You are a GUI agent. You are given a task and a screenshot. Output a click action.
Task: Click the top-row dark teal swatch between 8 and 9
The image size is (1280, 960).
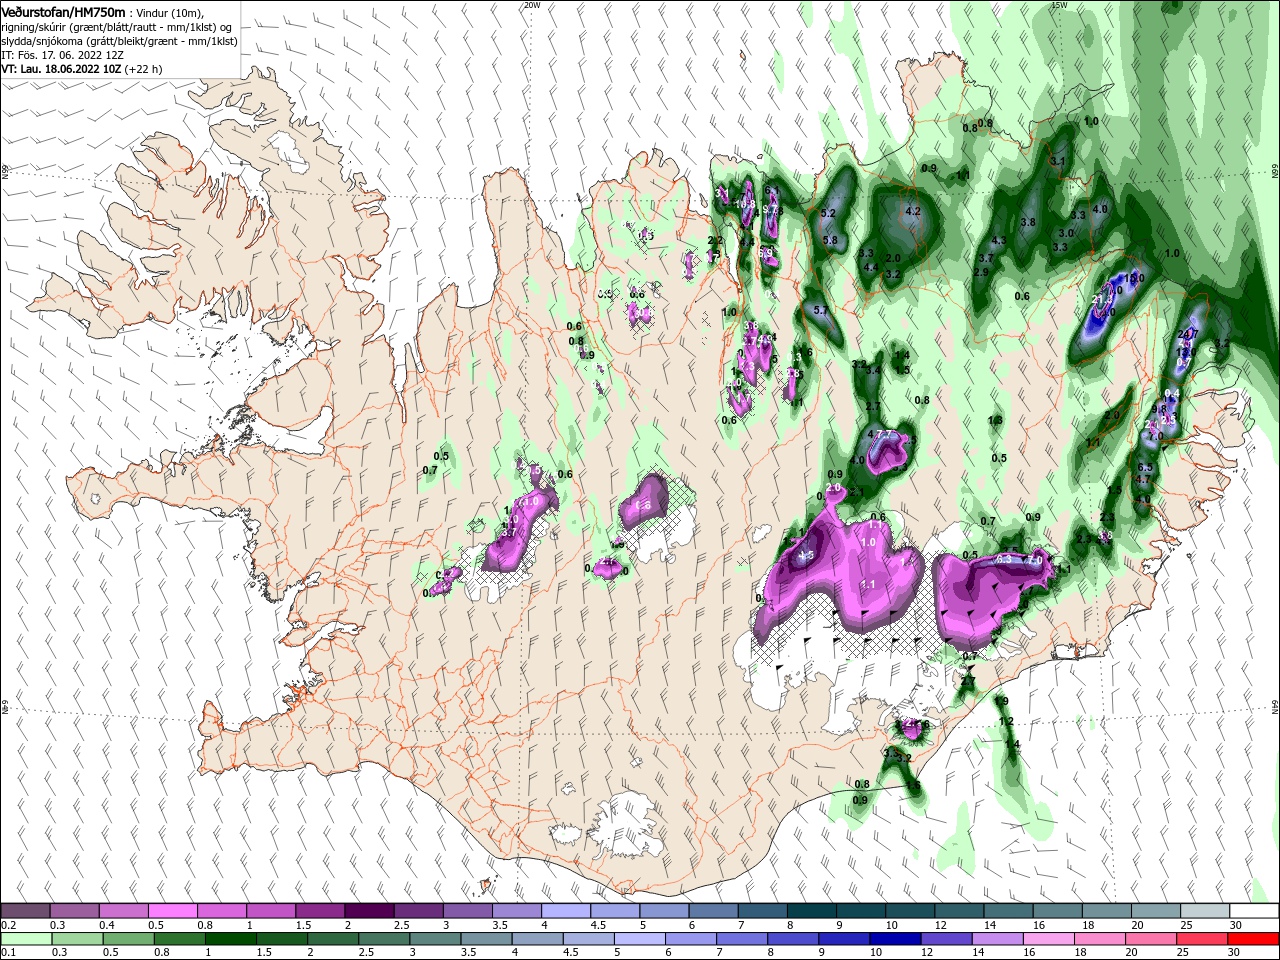[810, 910]
